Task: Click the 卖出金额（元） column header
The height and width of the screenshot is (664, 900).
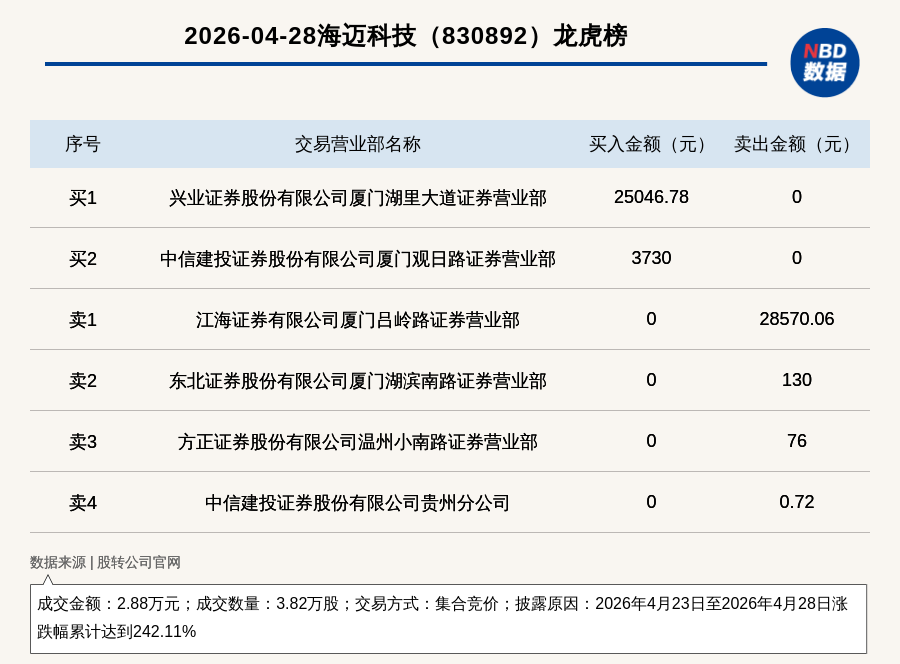Action: pos(796,144)
